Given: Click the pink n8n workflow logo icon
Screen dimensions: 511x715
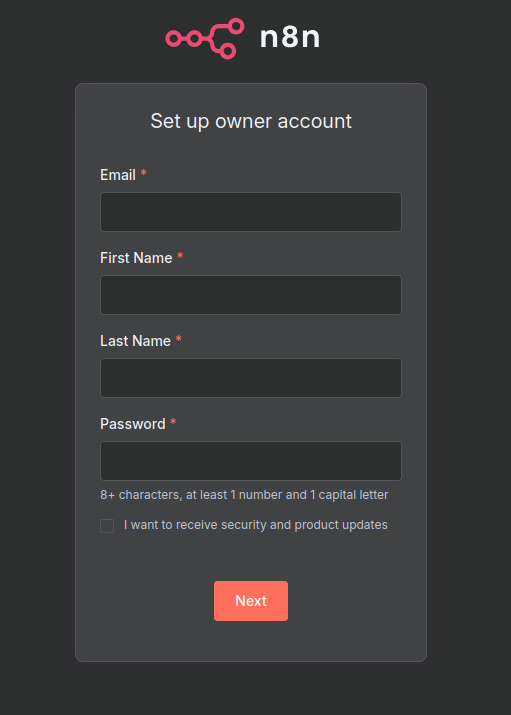Looking at the screenshot, I should pyautogui.click(x=205, y=39).
